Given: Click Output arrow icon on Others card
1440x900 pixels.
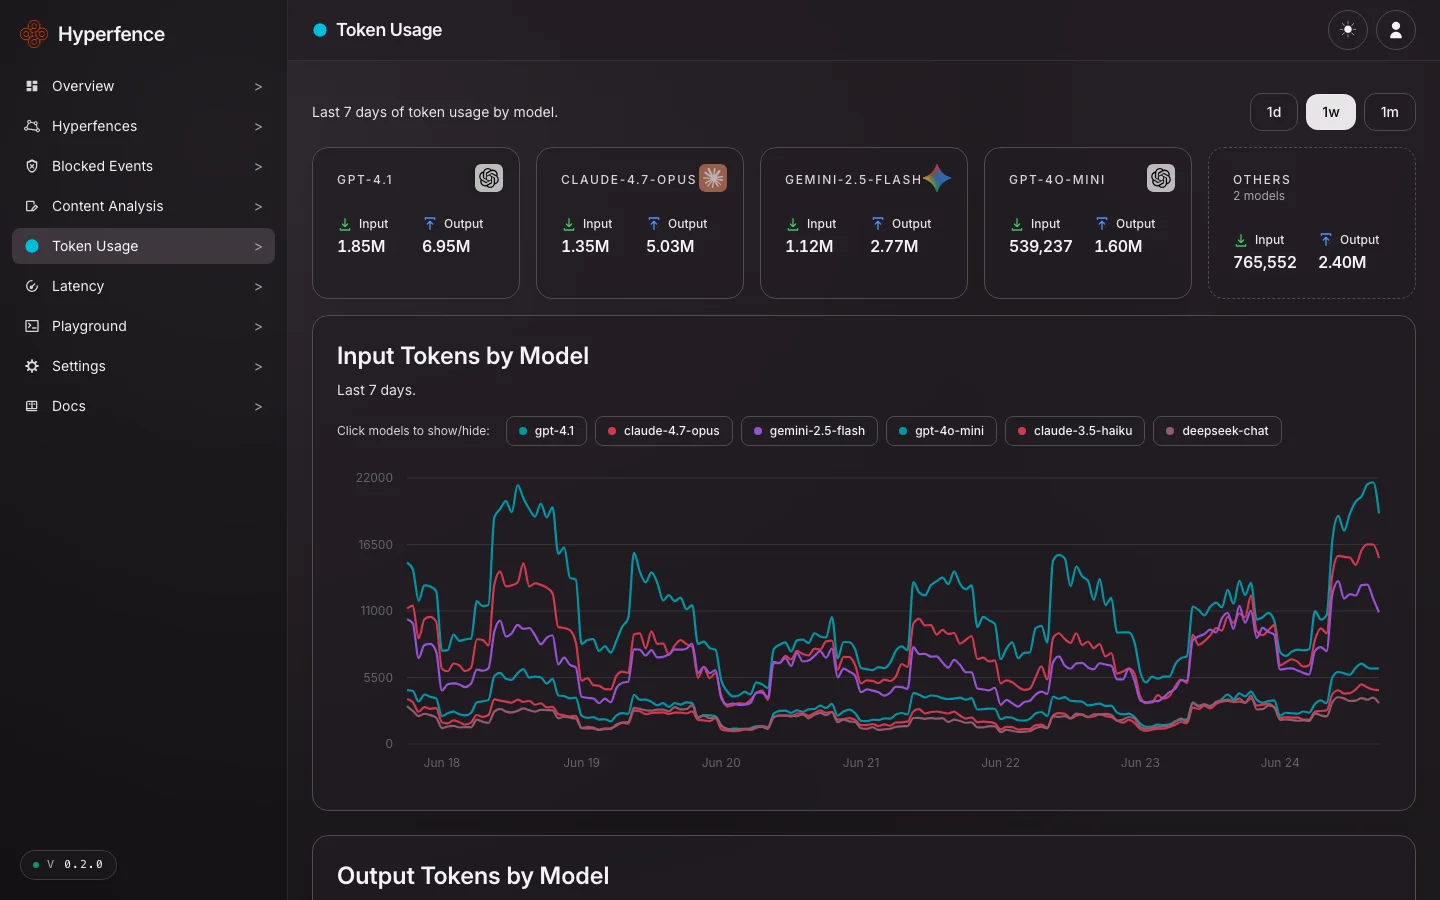Looking at the screenshot, I should click(1326, 240).
